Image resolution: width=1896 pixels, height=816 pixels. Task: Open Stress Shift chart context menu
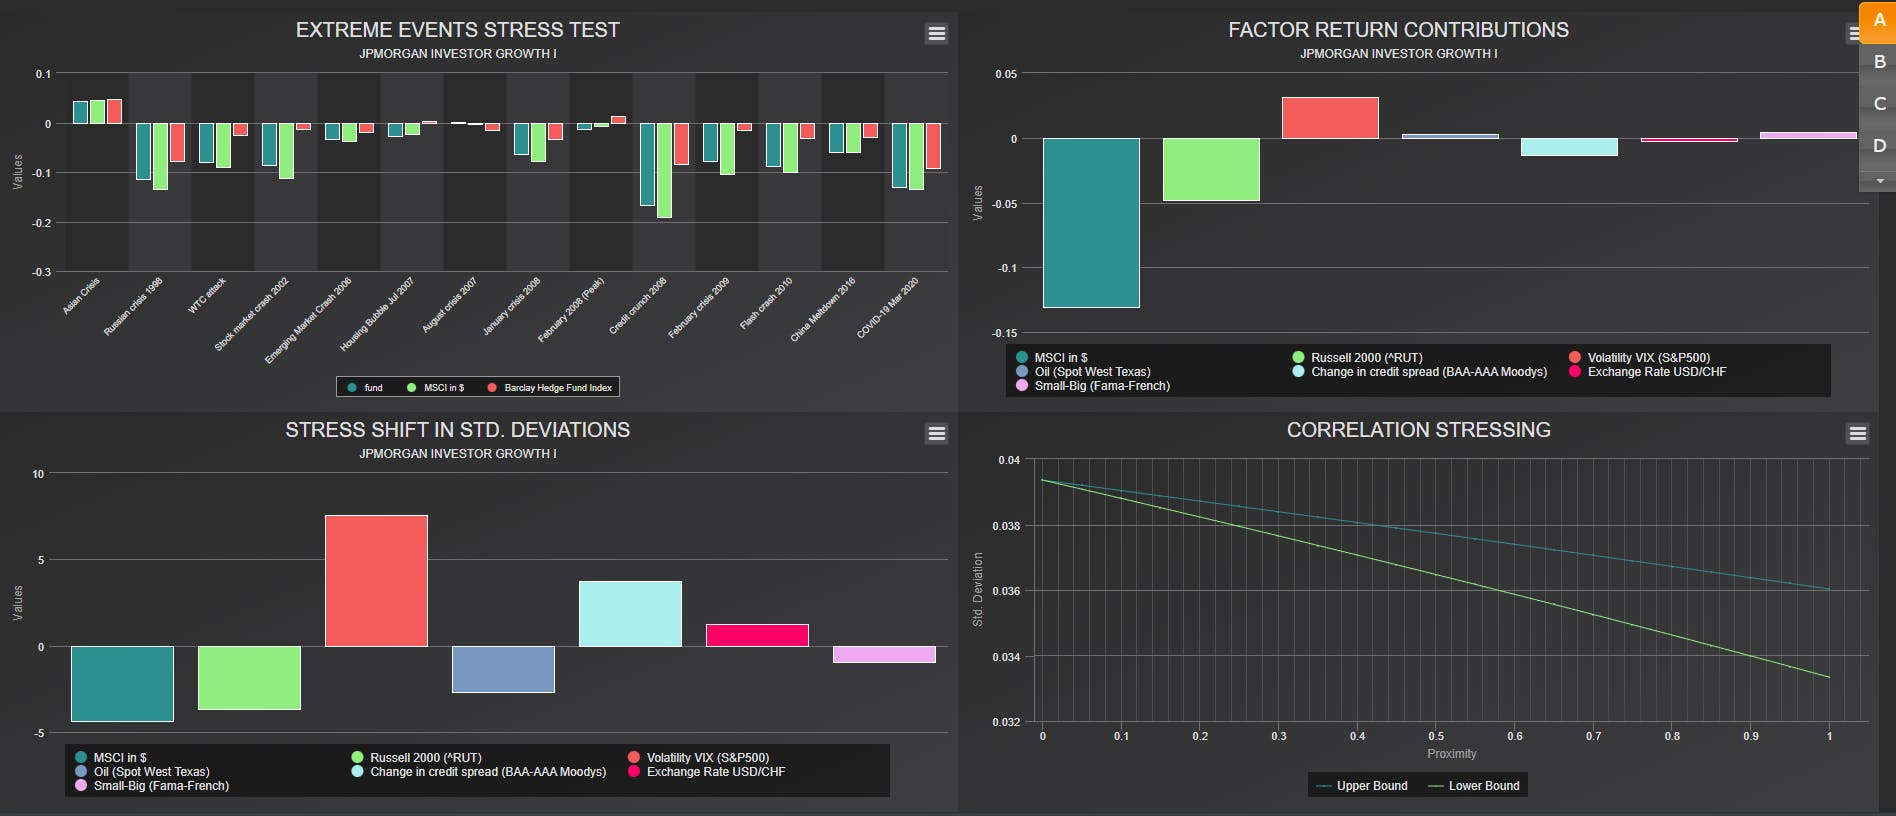[x=936, y=433]
